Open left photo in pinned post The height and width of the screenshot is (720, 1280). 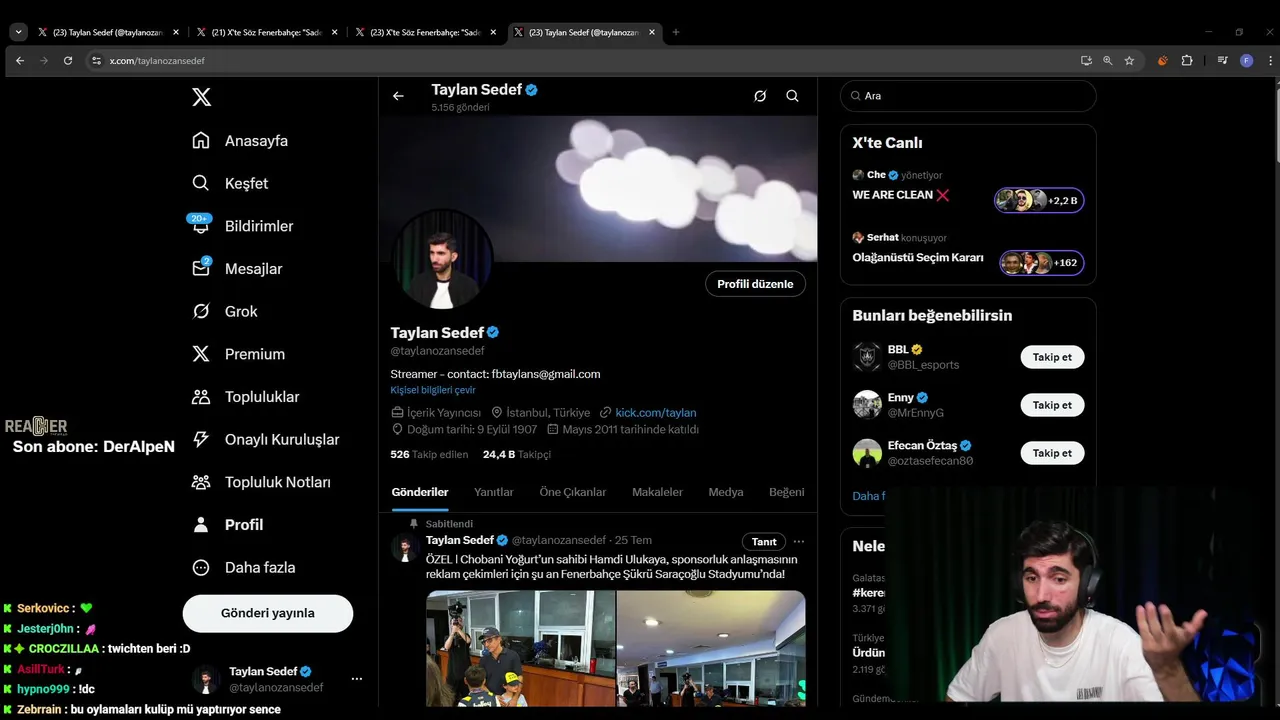pos(521,648)
